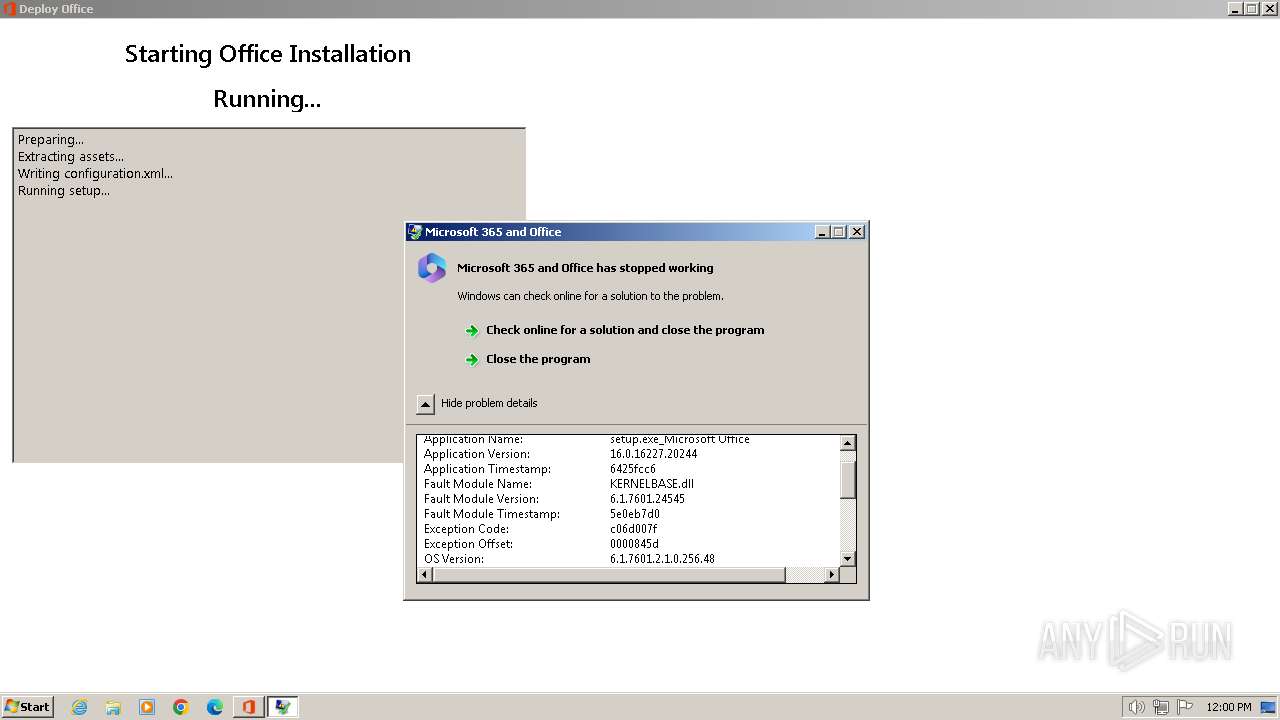Select OS Version value 6.1.7601.2.1.0.256.48
This screenshot has width=1280, height=720.
tap(663, 559)
